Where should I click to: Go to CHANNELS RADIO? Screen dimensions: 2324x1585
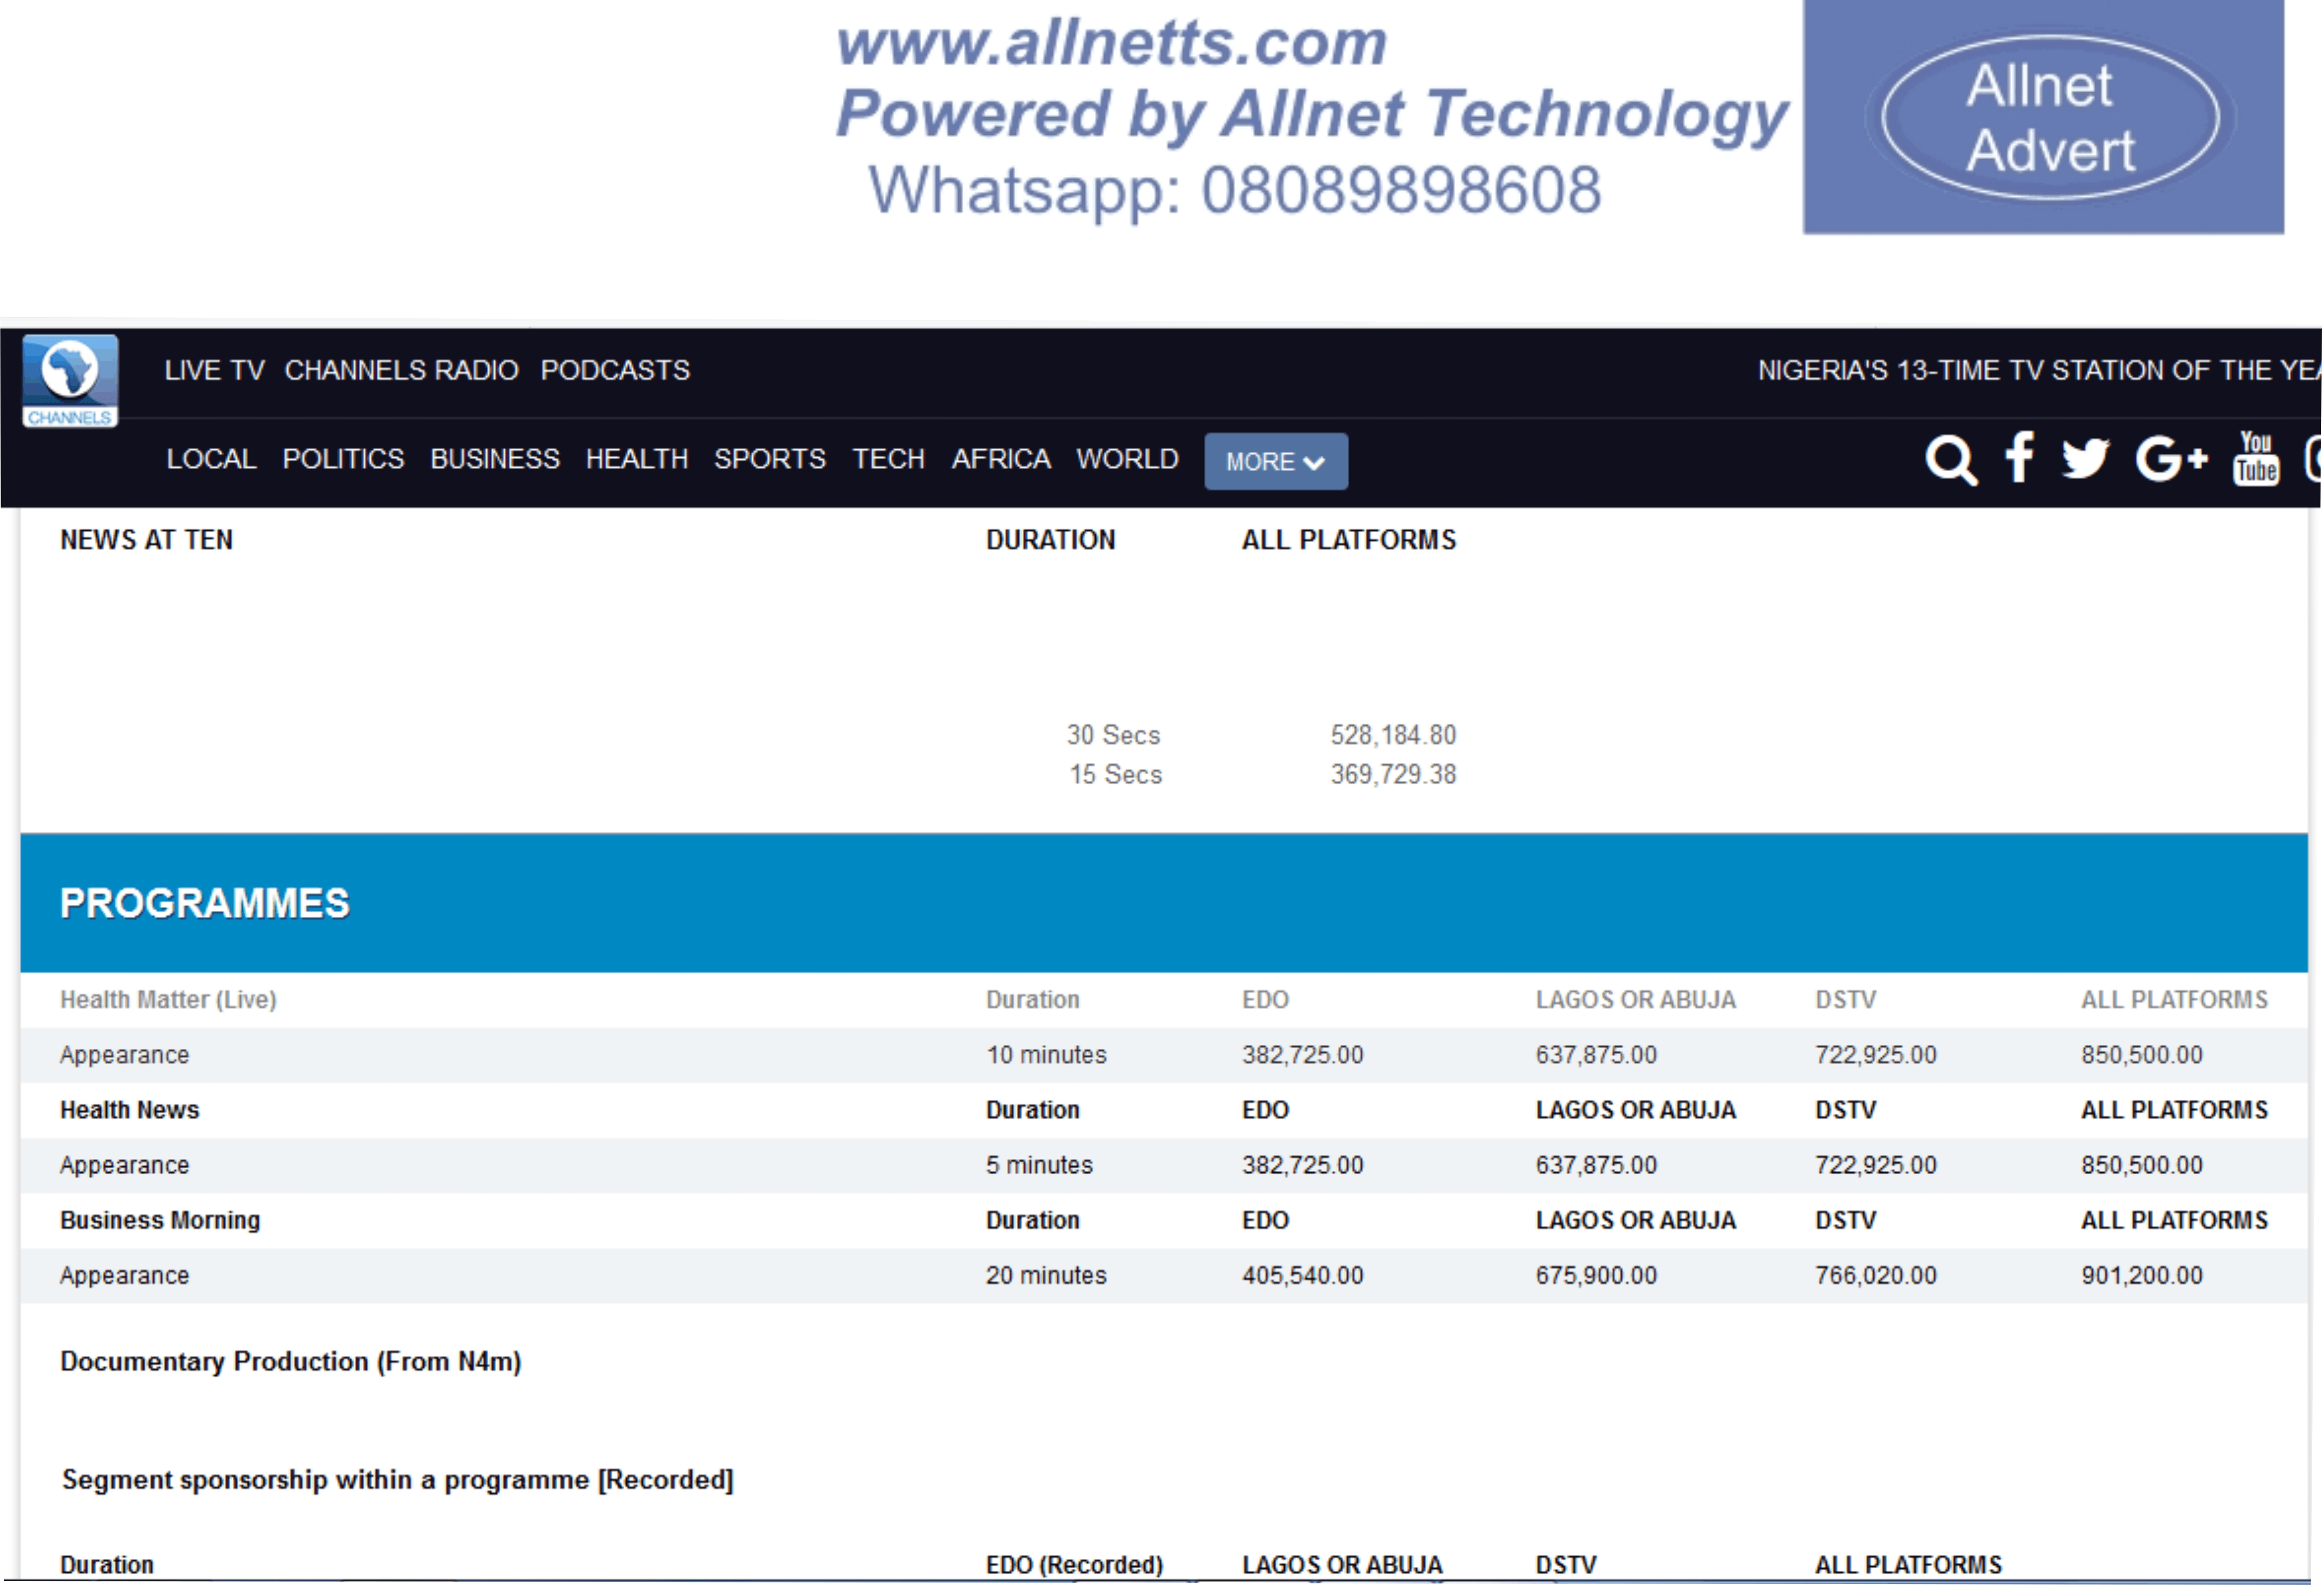pyautogui.click(x=401, y=371)
